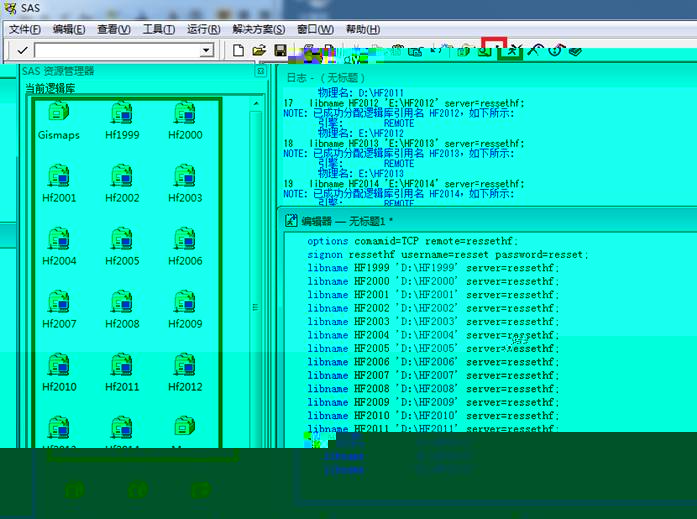697x519 pixels.
Task: Click the Help book toolbar icon
Action: (575, 51)
